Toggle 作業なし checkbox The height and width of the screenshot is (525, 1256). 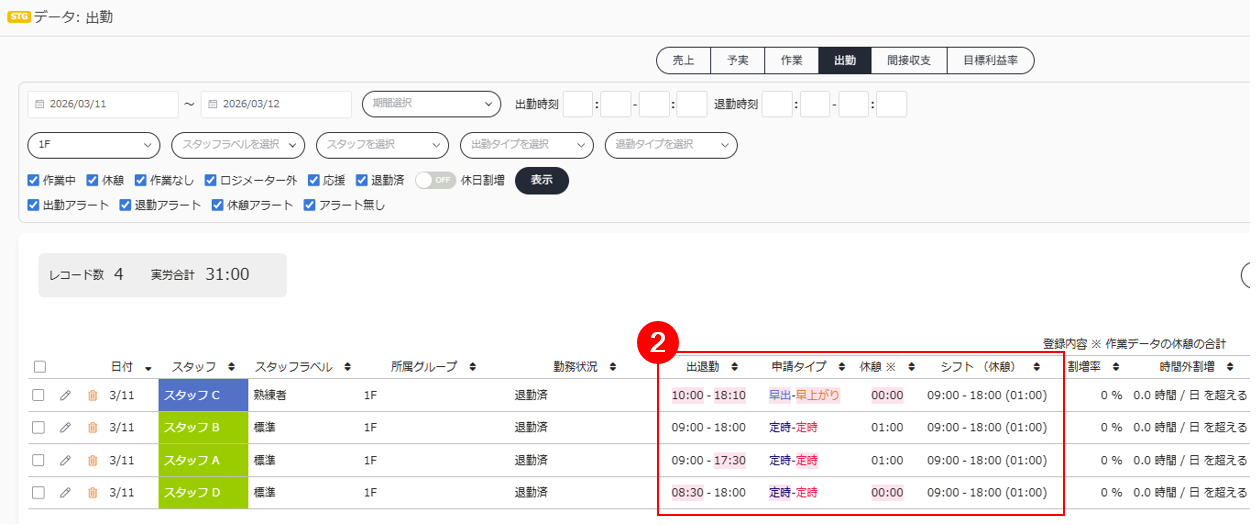tap(140, 180)
